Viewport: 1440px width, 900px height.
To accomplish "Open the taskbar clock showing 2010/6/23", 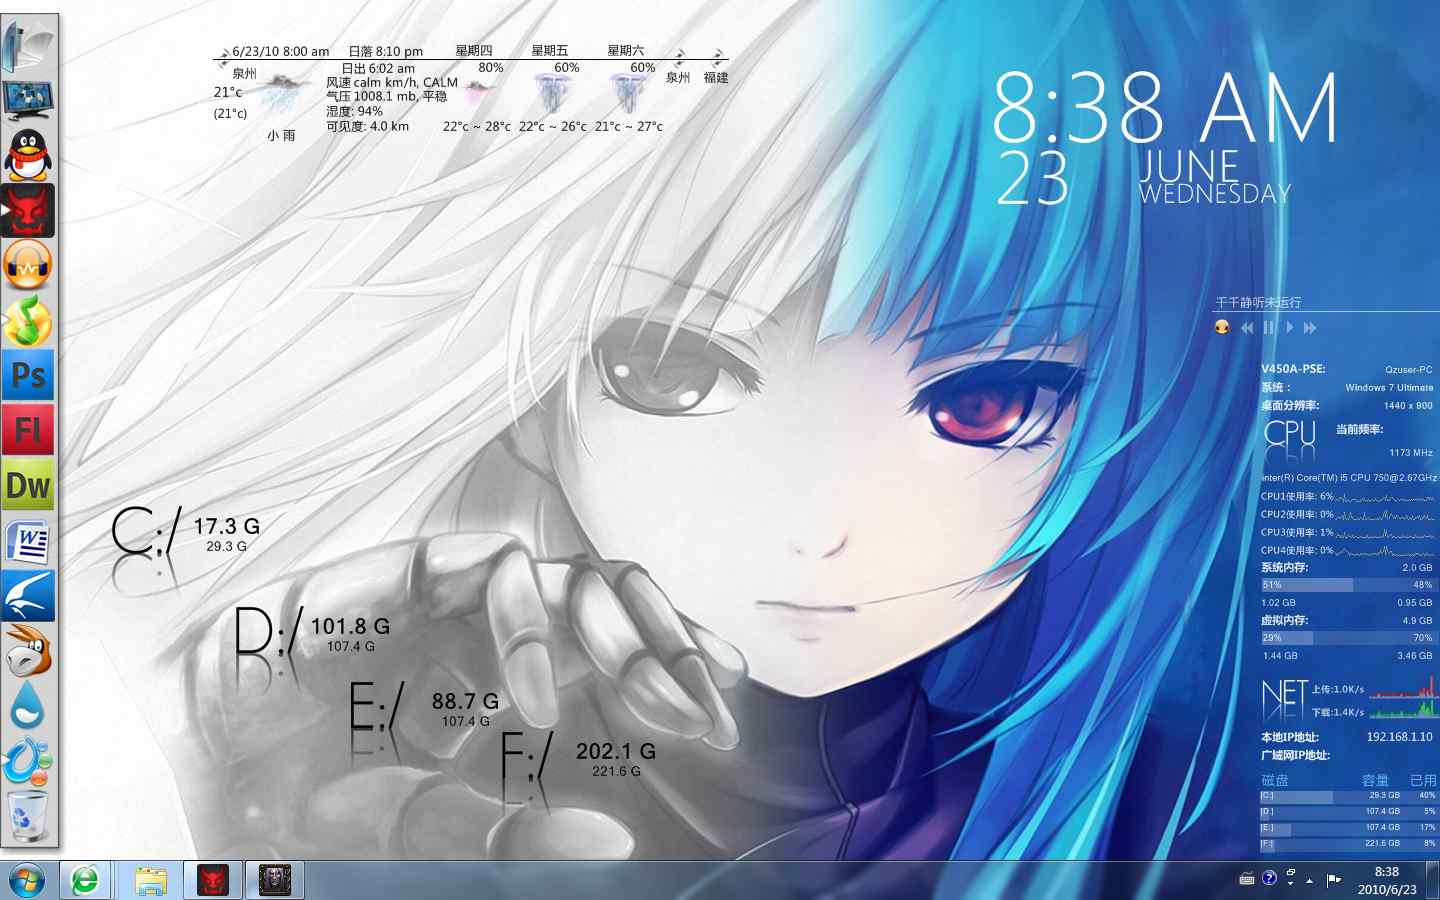I will click(x=1387, y=881).
